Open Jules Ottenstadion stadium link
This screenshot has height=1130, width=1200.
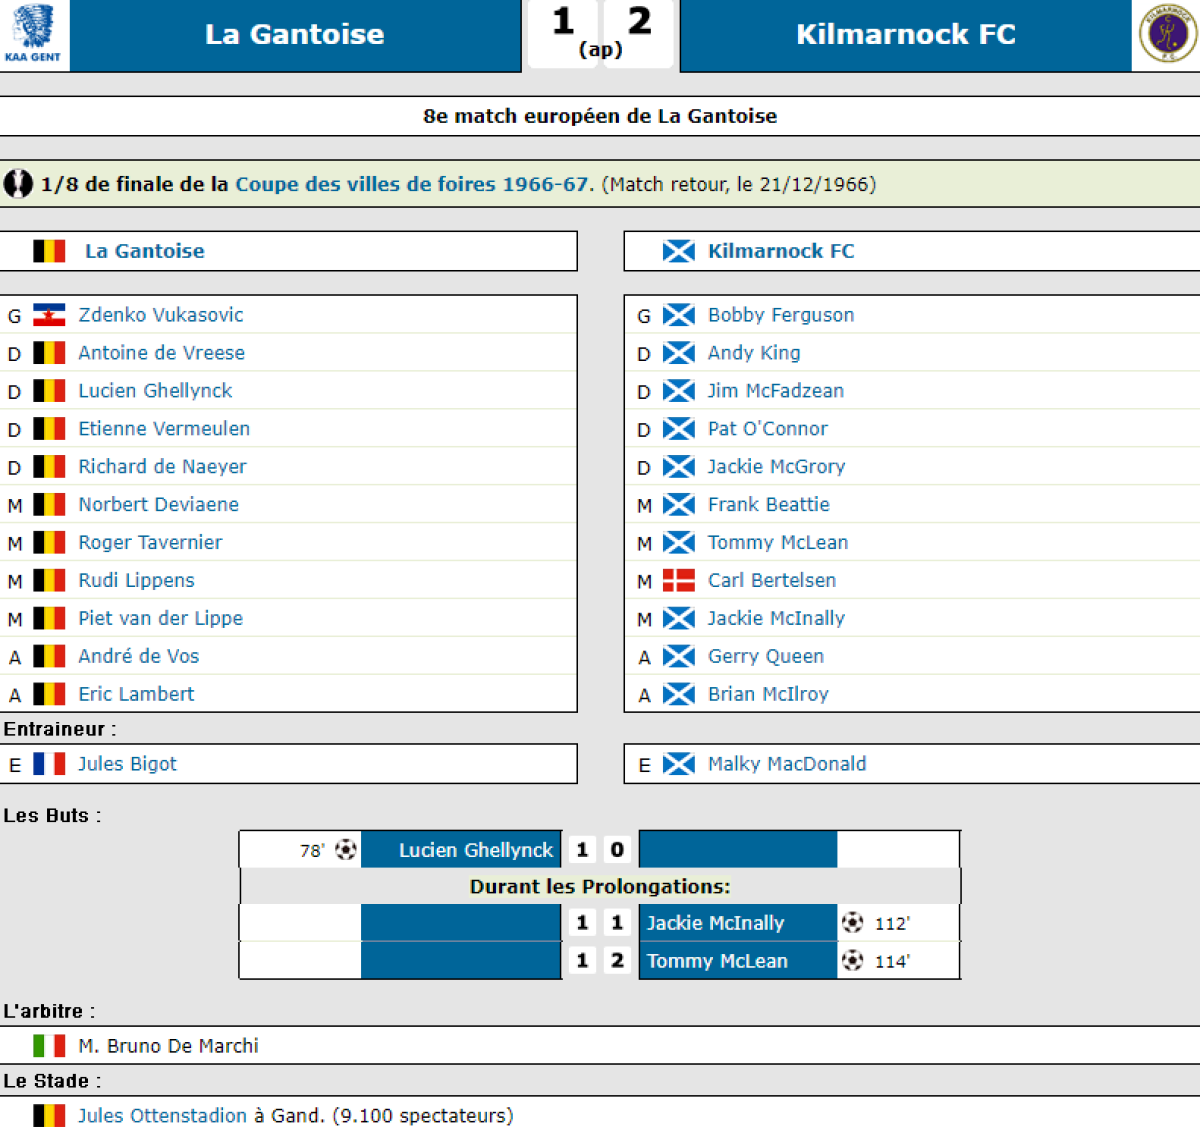click(x=162, y=1116)
